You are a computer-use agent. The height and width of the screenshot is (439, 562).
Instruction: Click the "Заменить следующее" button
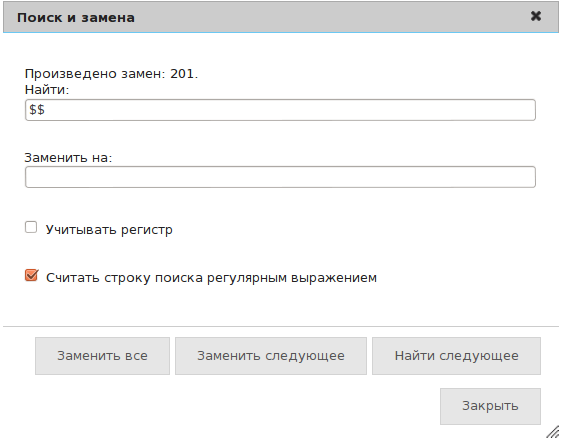tap(271, 356)
